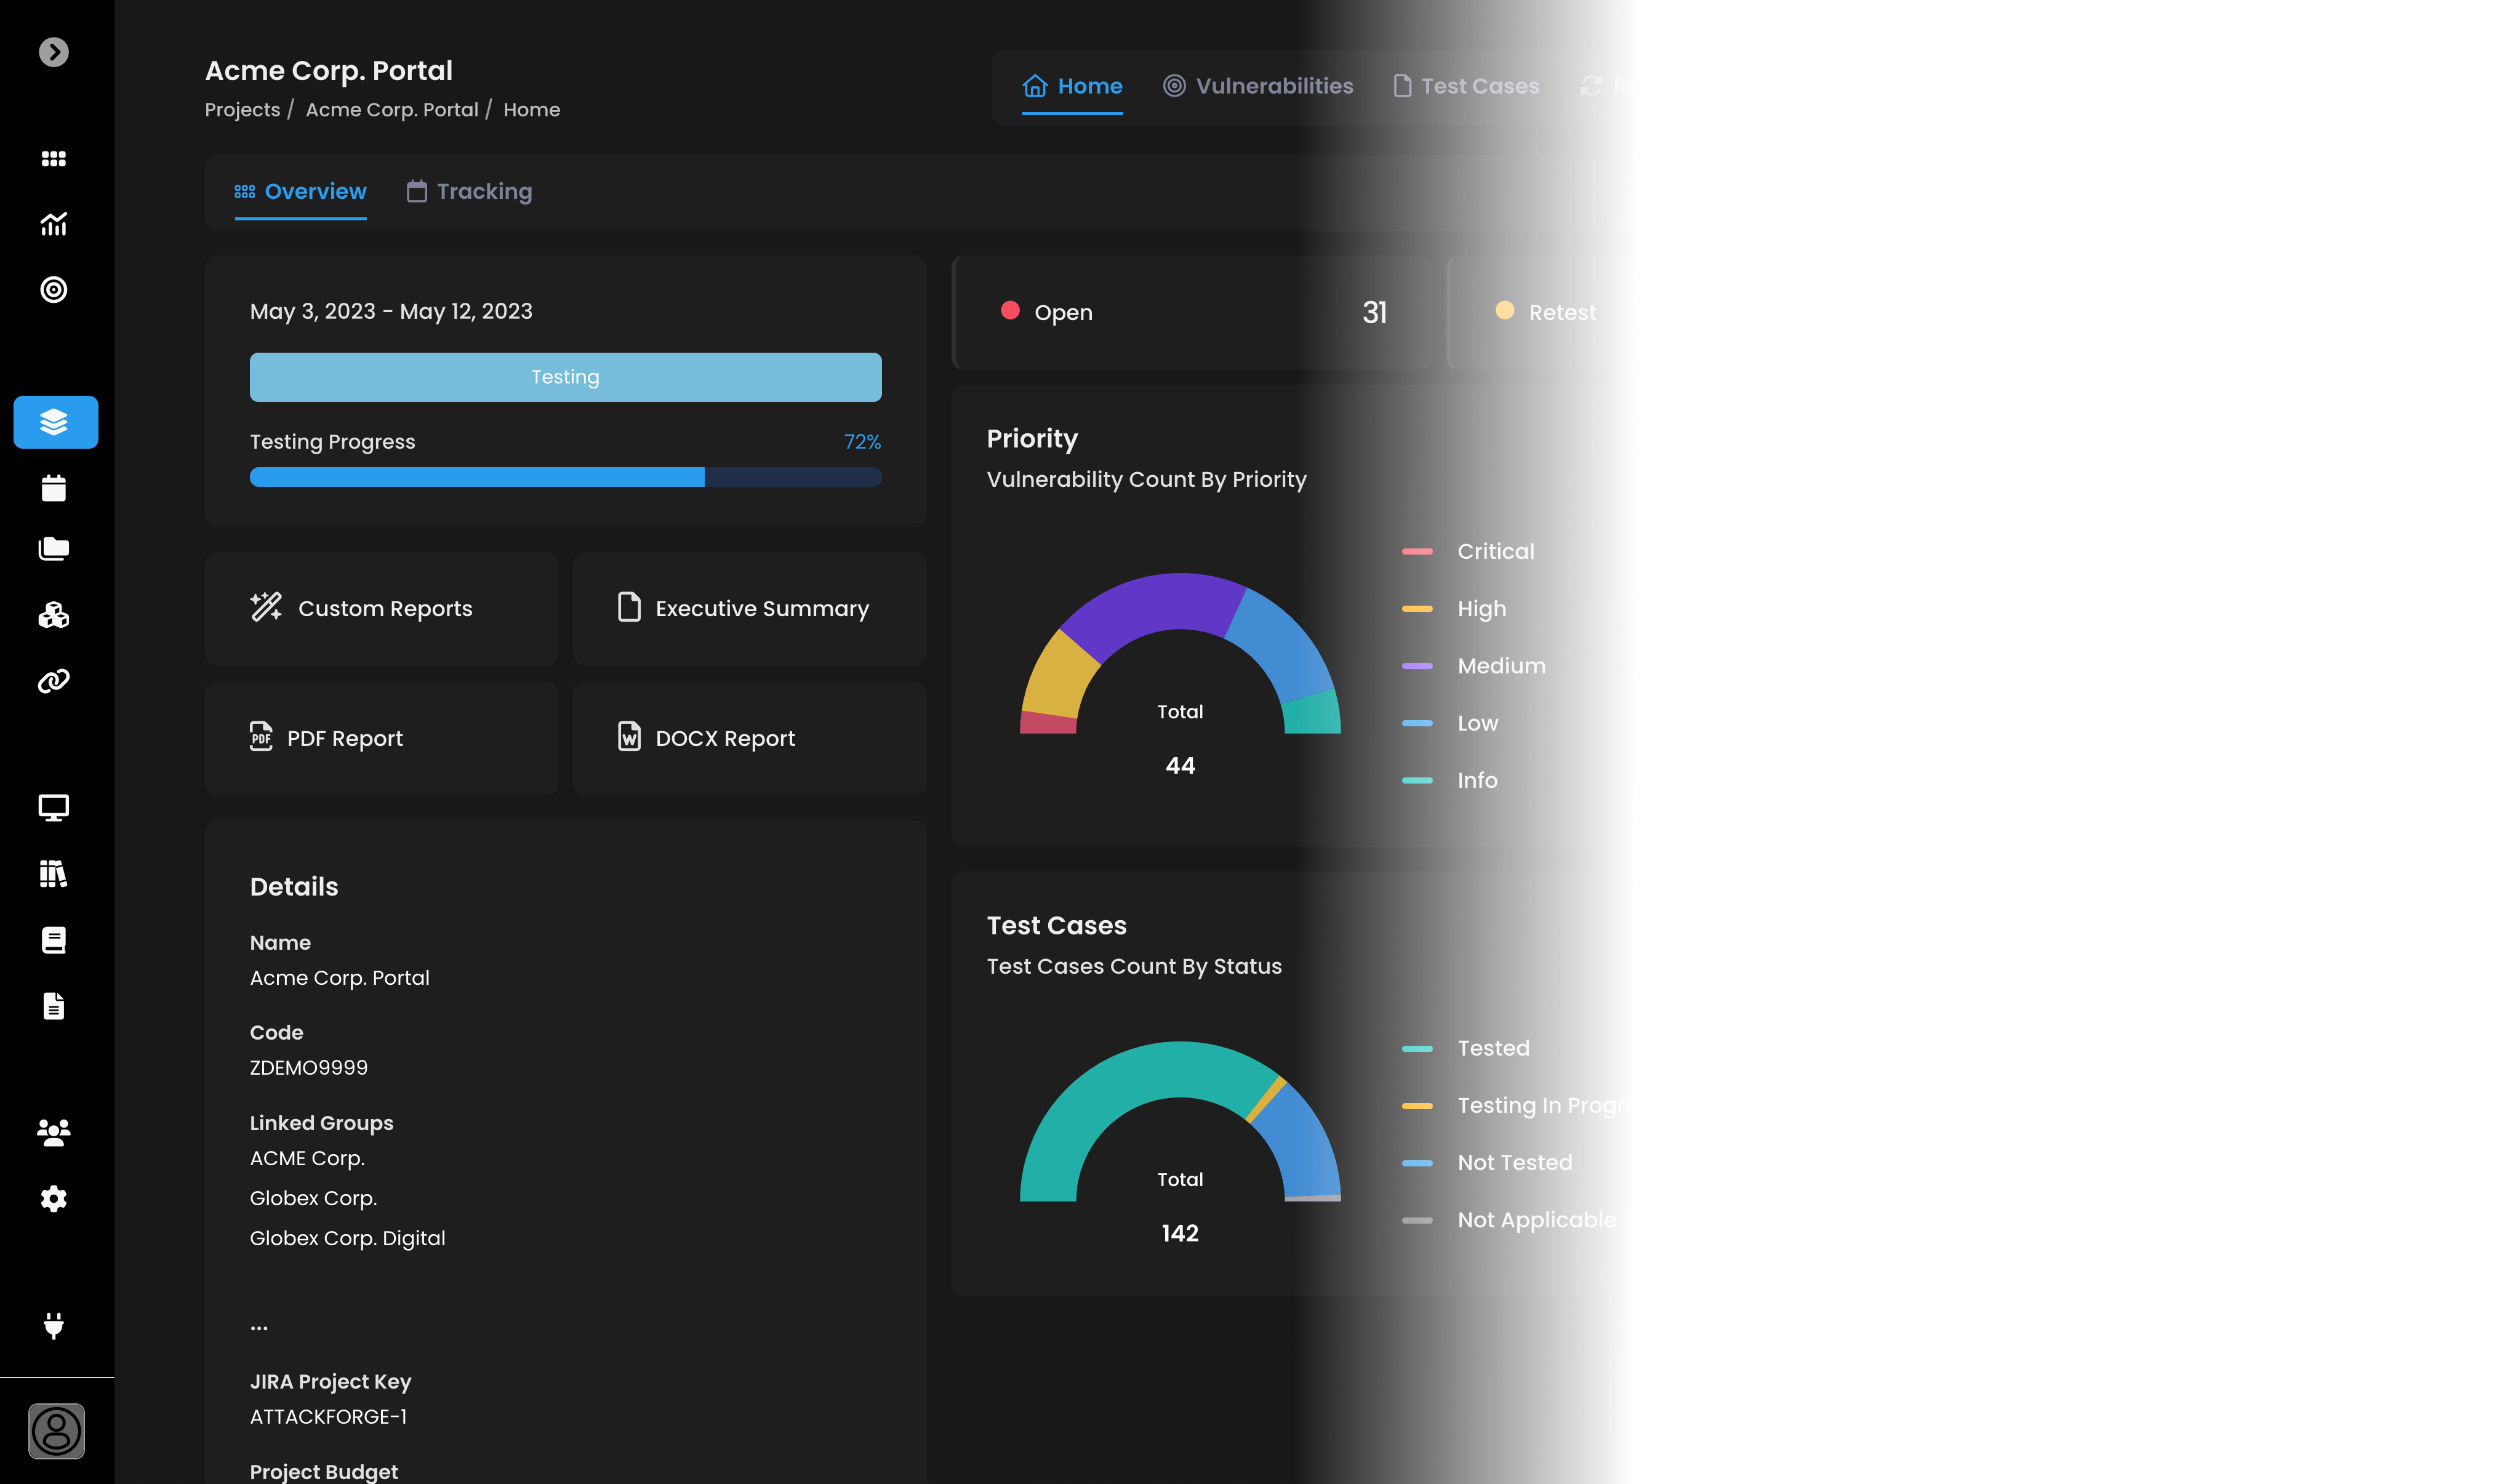Image resolution: width=2510 pixels, height=1484 pixels.
Task: Open the analytics chart icon in sidebar
Action: click(x=54, y=224)
